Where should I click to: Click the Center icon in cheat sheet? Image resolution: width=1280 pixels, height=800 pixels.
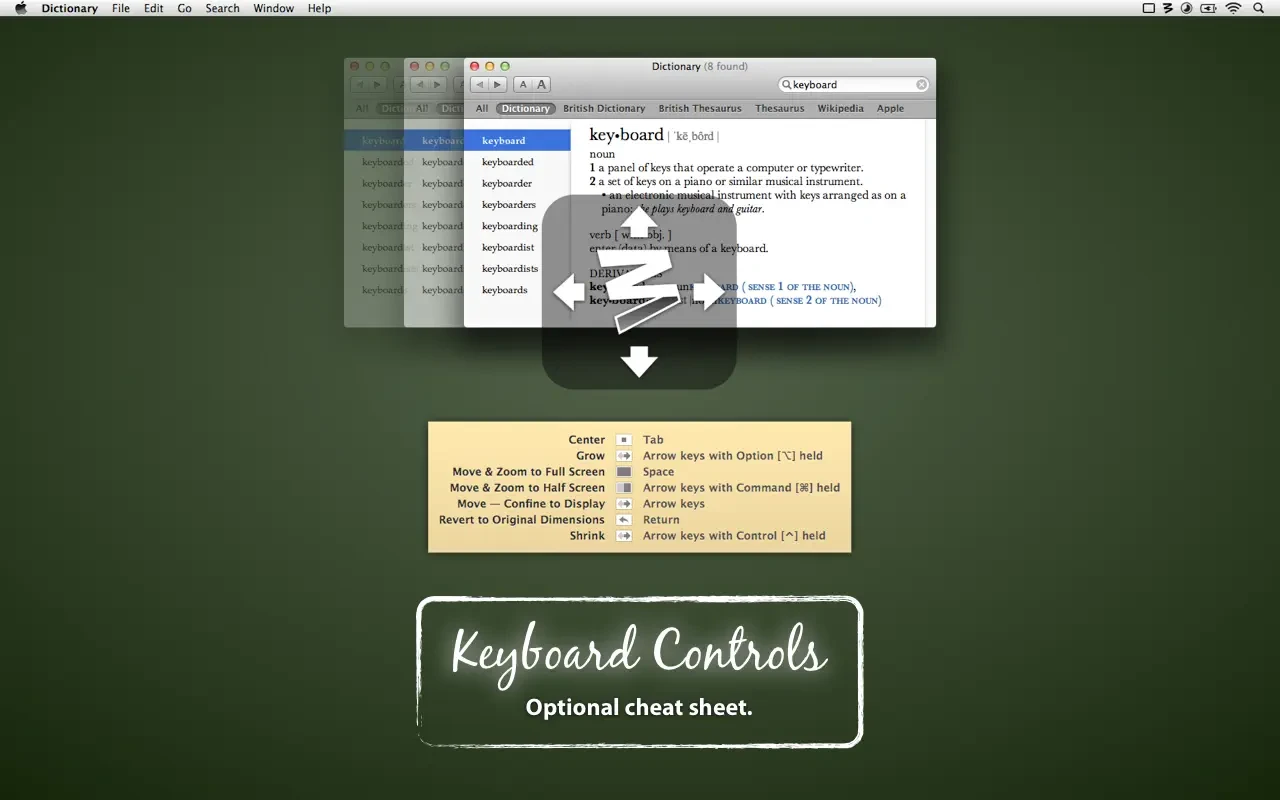point(624,440)
